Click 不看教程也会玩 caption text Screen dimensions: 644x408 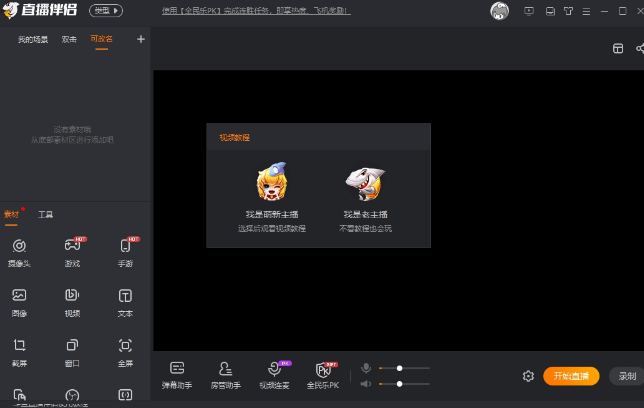365,228
